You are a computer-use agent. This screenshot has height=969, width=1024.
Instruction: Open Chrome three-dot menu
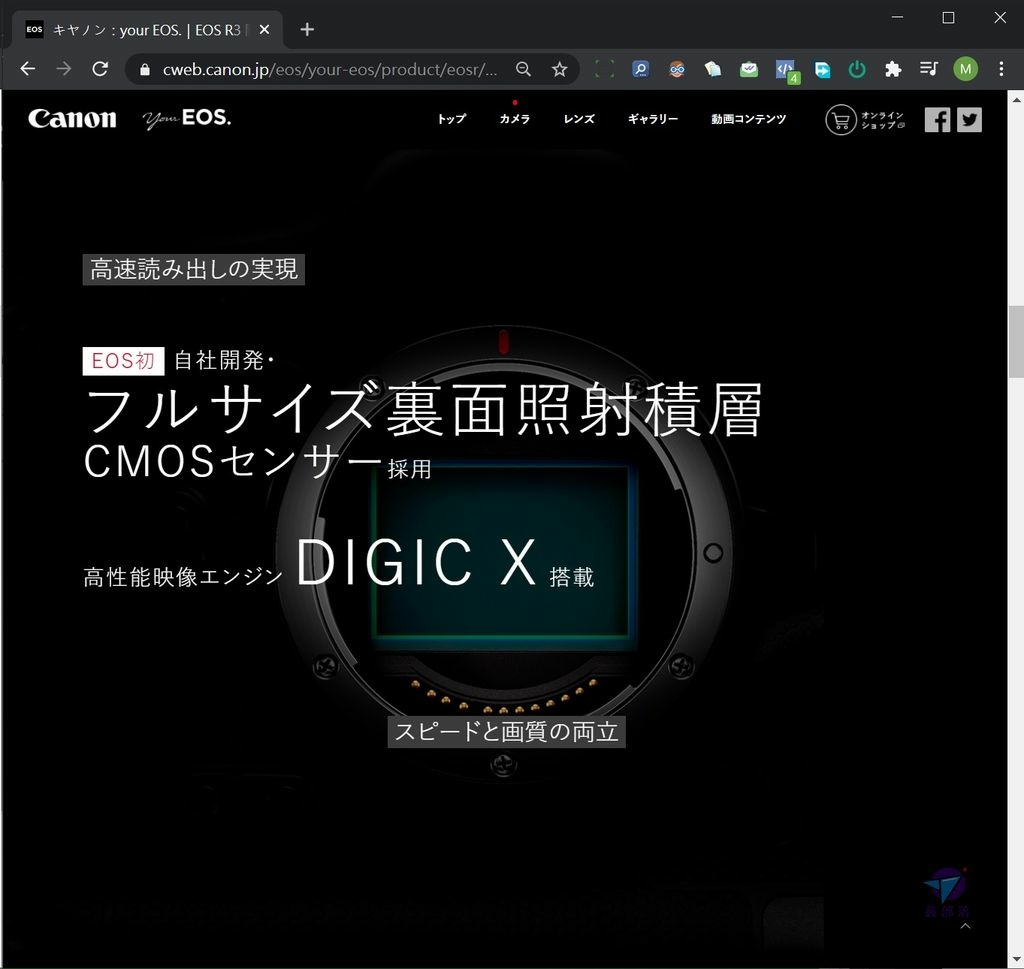(x=1001, y=69)
